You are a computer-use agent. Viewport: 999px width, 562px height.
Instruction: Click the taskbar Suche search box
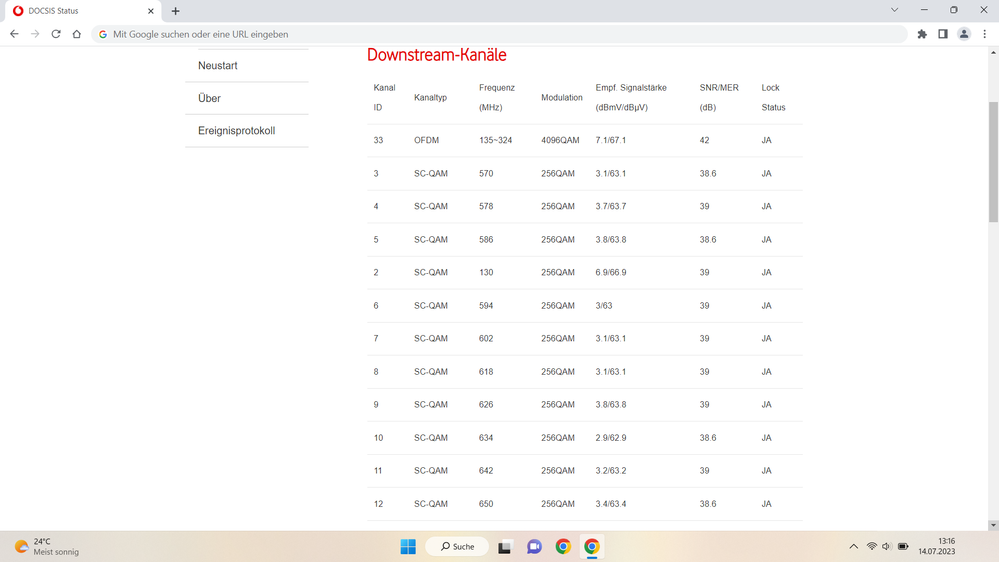coord(457,547)
